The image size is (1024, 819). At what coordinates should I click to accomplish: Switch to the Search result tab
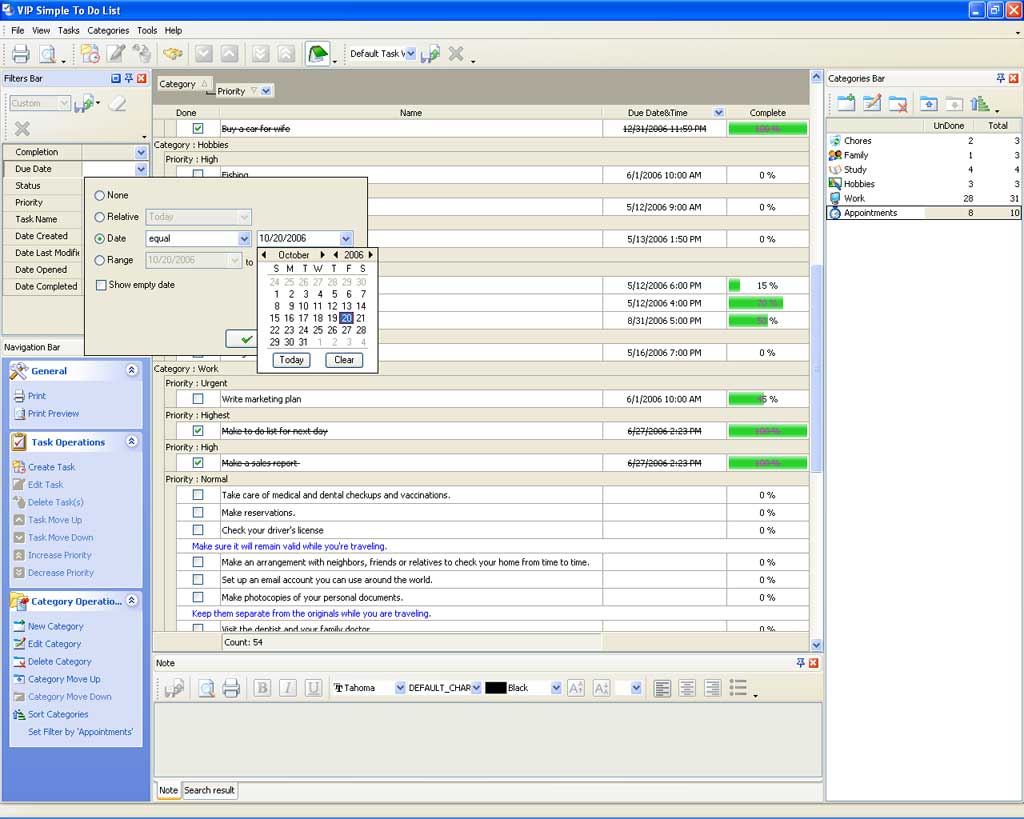click(209, 790)
